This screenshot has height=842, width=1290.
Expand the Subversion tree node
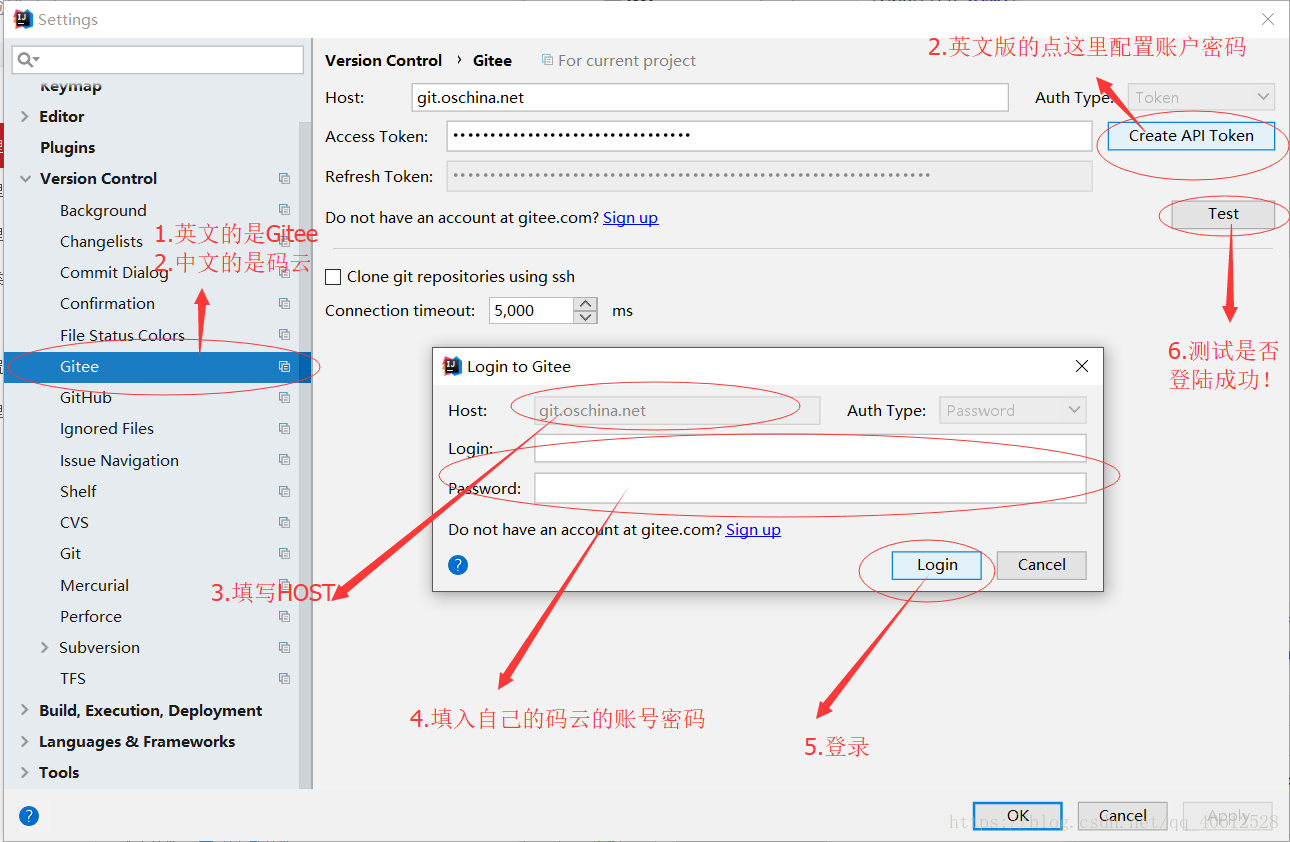[x=44, y=647]
